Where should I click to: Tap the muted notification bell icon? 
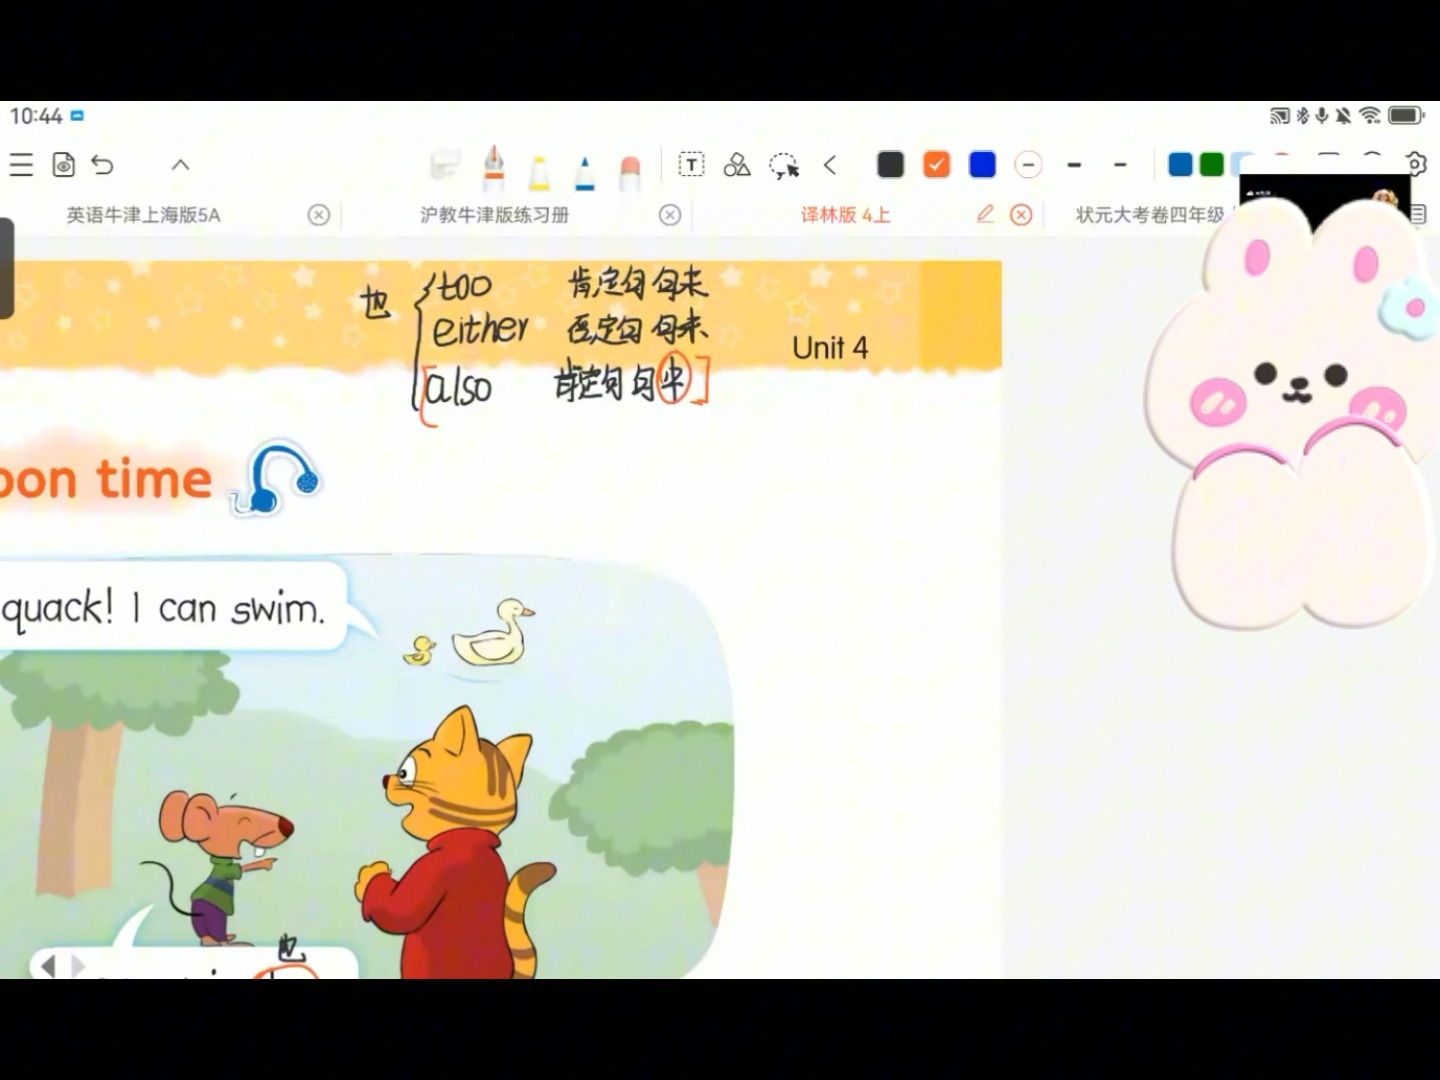coord(1343,116)
